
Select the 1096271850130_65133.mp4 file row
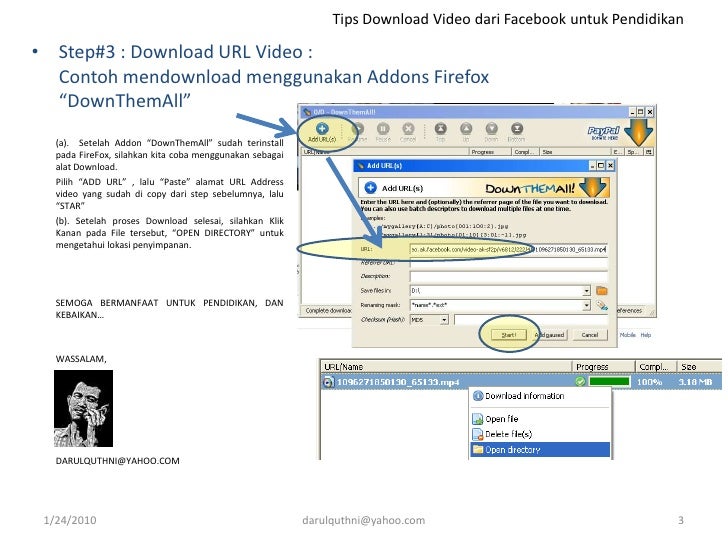coord(521,382)
